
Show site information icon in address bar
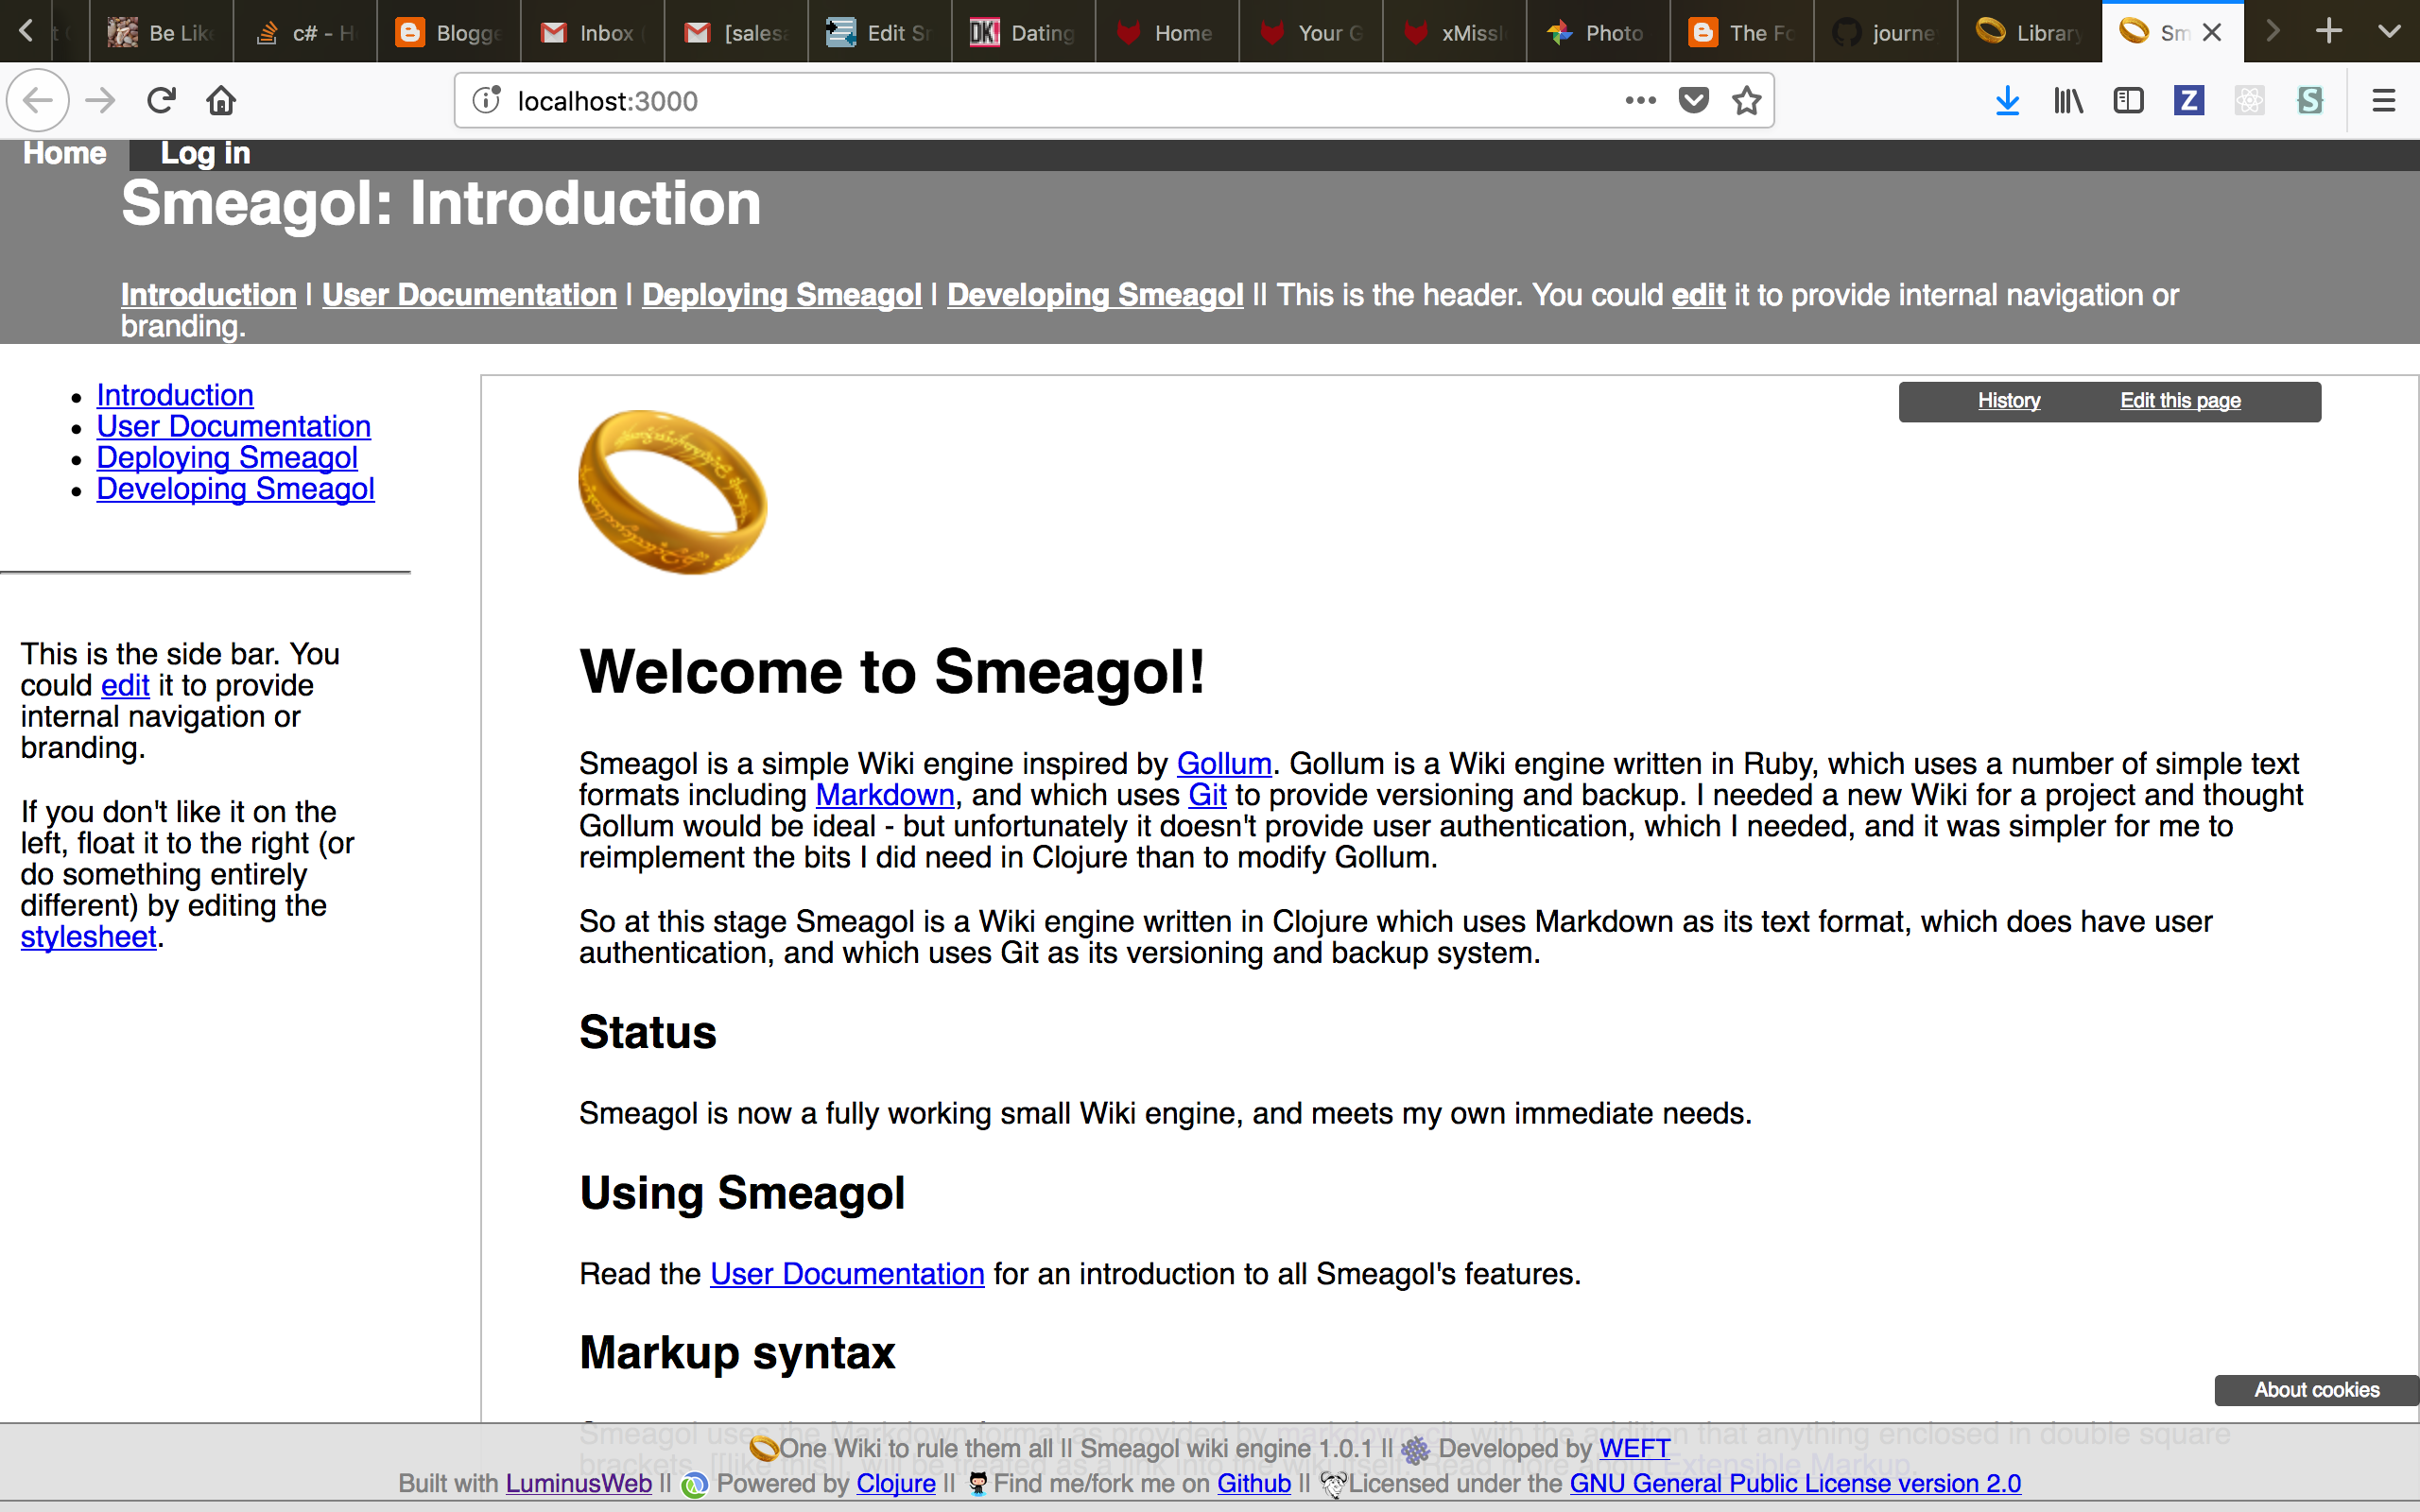point(486,100)
